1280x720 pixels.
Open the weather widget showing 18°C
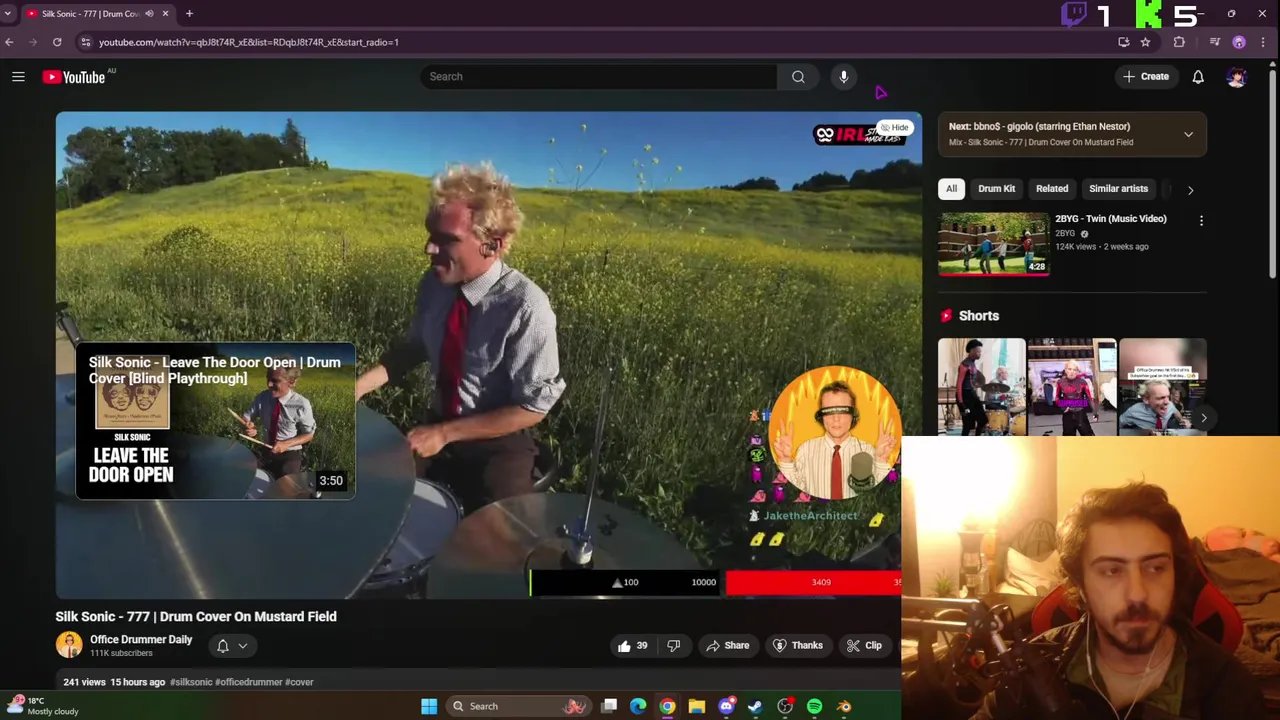coord(45,706)
